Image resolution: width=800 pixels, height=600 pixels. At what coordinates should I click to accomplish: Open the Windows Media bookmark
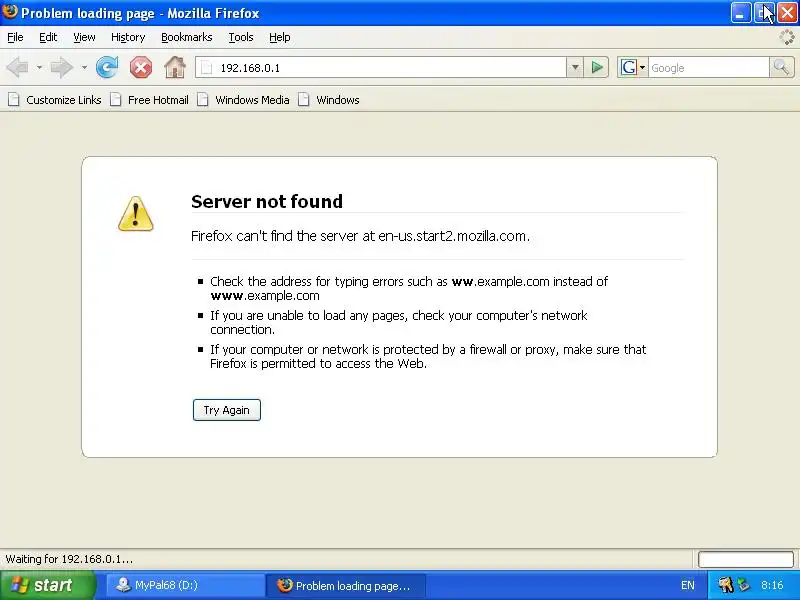(244, 100)
